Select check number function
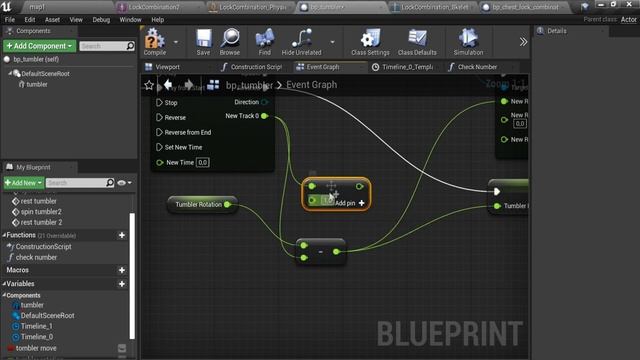This screenshot has width=640, height=360. point(36,257)
